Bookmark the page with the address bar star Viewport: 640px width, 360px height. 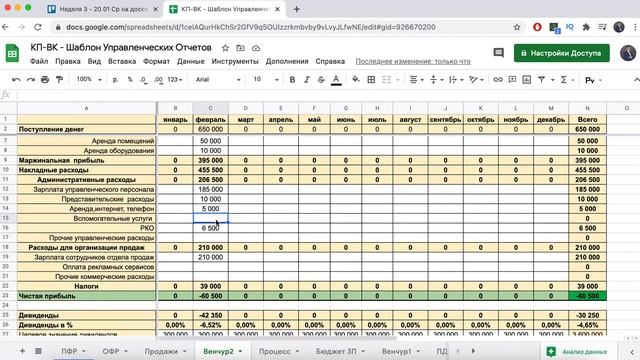coord(517,27)
